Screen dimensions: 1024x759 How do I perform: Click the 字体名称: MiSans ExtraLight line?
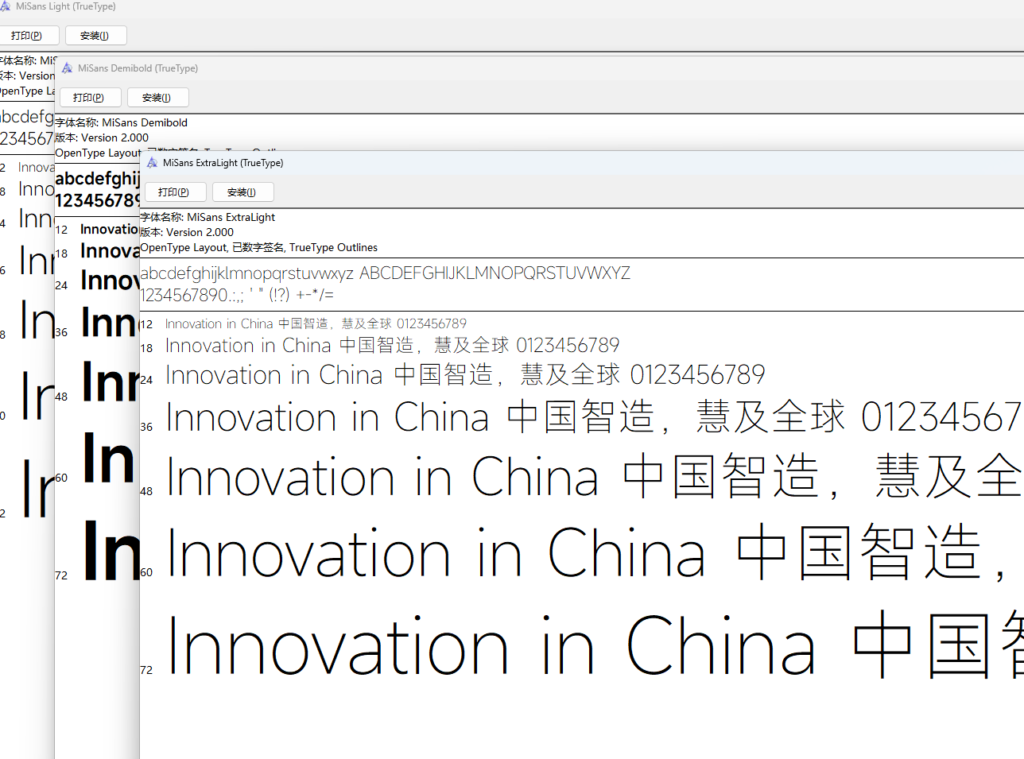pos(207,217)
